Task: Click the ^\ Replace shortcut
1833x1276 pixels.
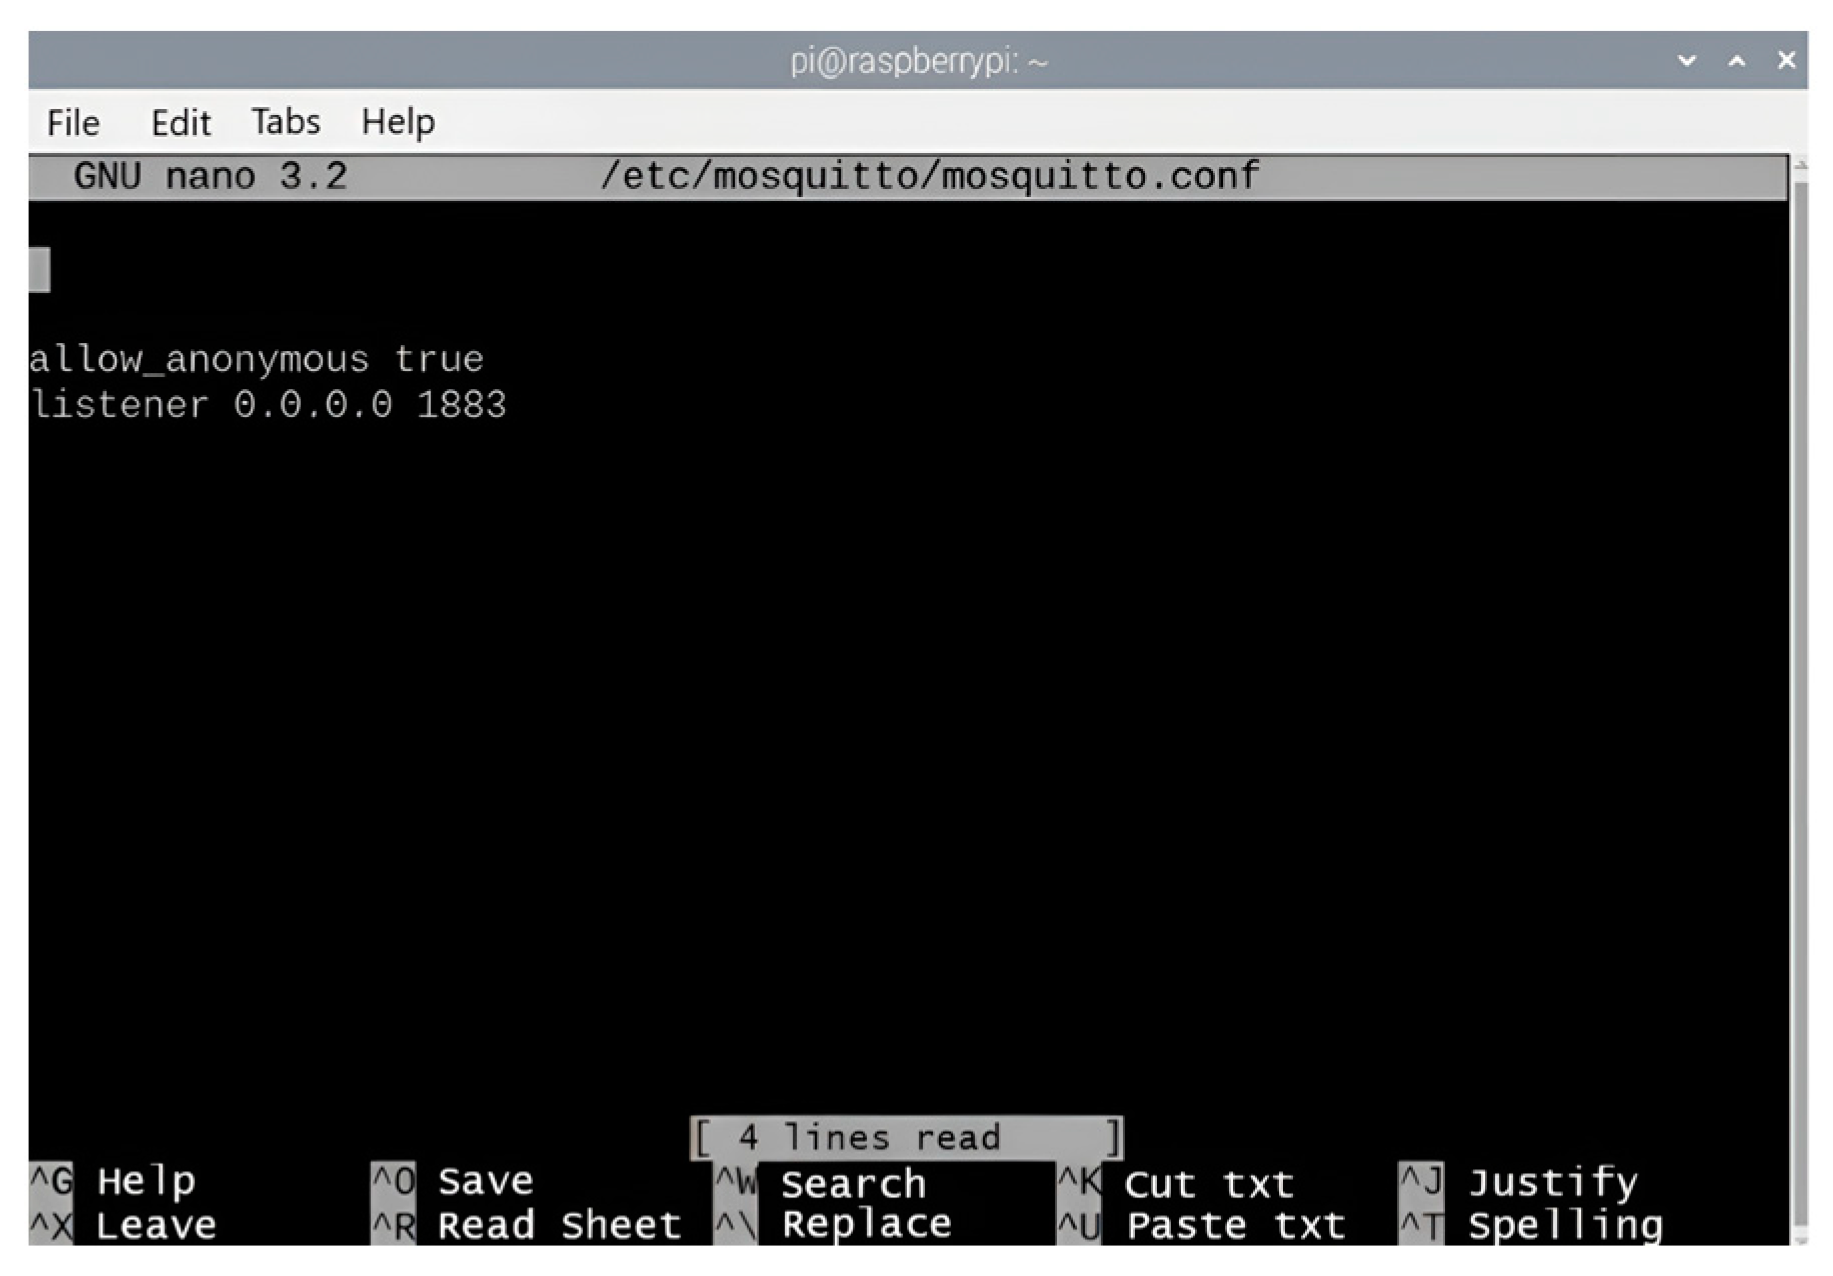Action: coord(833,1225)
